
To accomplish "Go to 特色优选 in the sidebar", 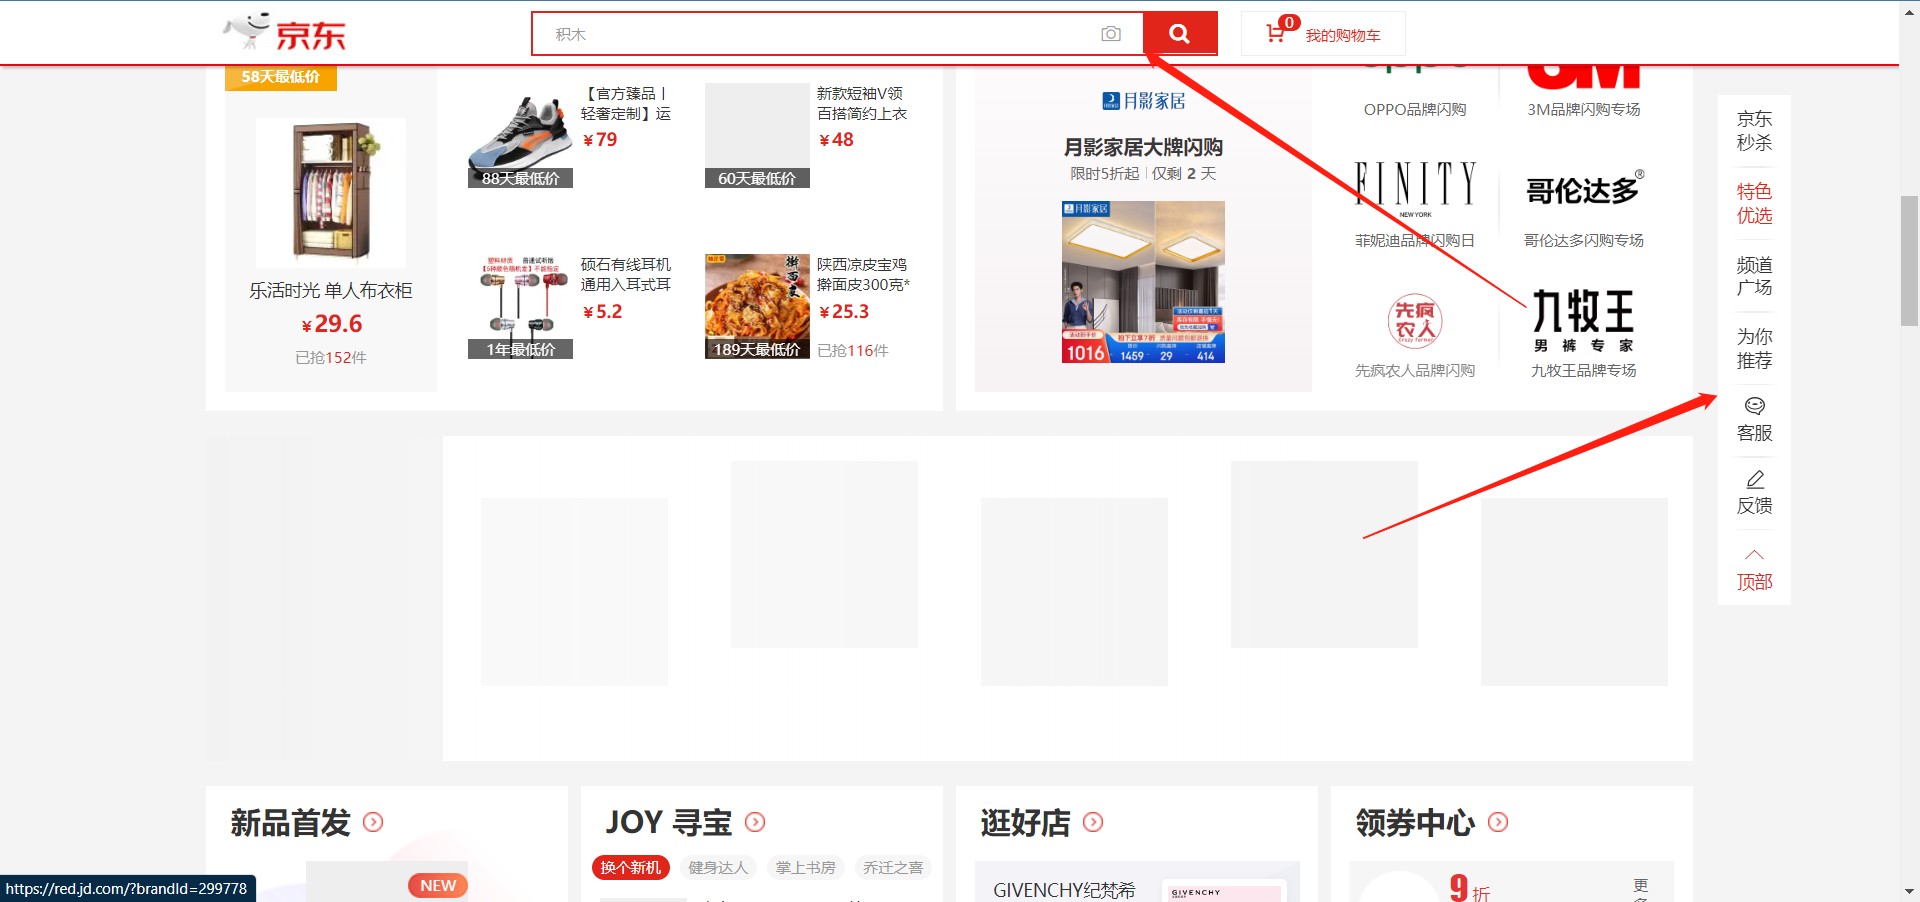I will tap(1755, 203).
